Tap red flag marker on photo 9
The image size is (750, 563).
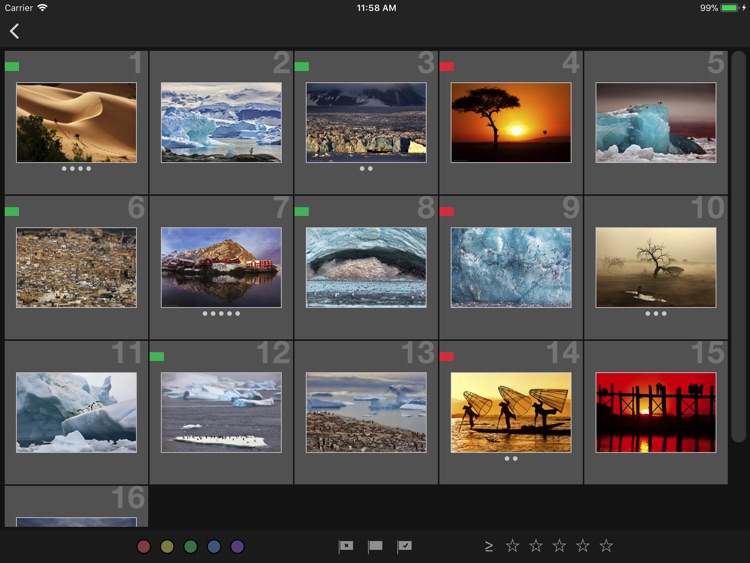[447, 211]
